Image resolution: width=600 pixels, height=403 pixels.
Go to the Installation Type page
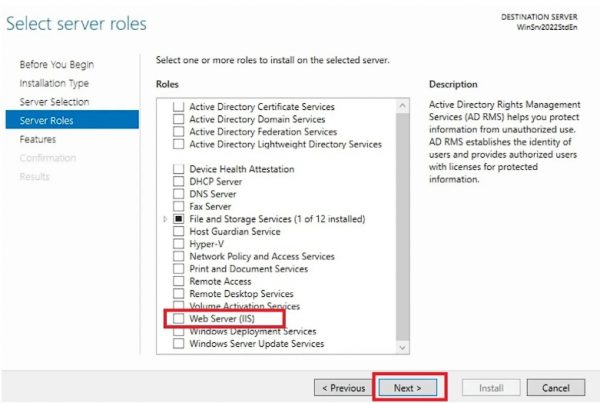(54, 83)
